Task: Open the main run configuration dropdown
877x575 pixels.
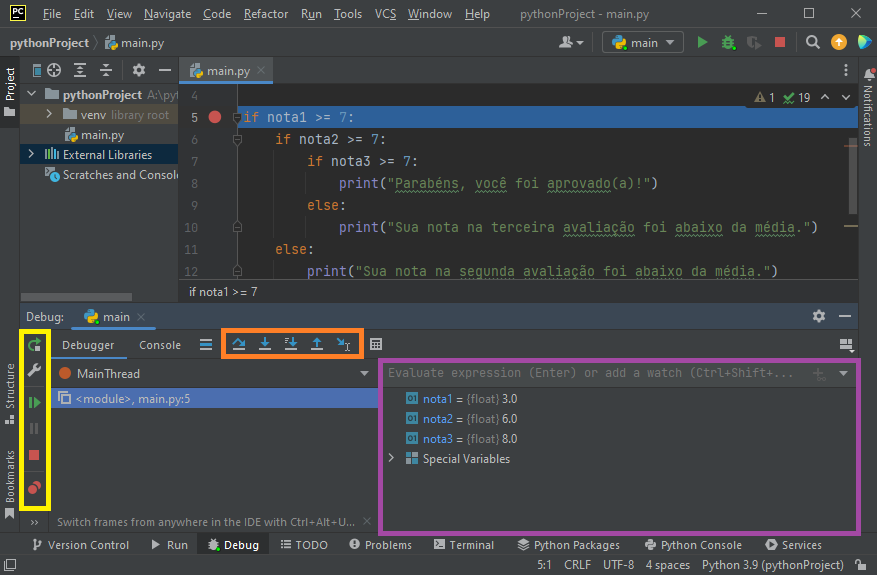Action: (x=643, y=42)
